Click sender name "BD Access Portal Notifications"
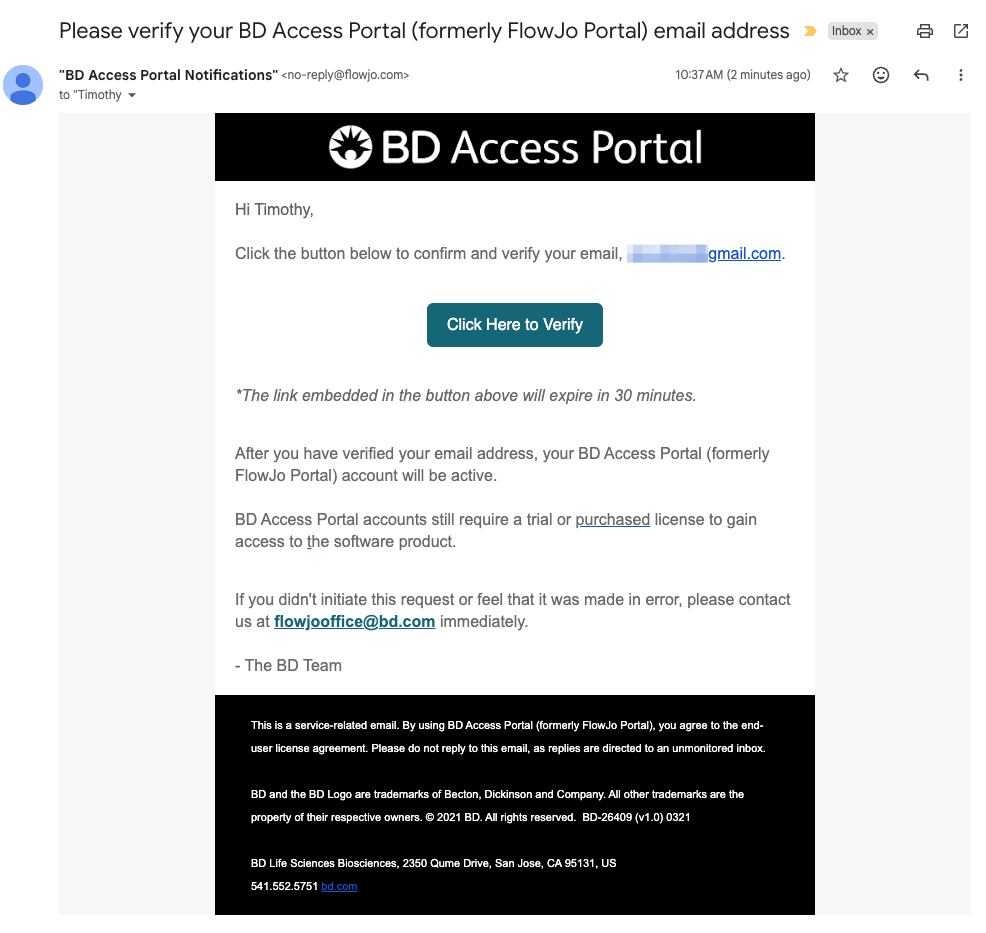986x933 pixels. 168,75
